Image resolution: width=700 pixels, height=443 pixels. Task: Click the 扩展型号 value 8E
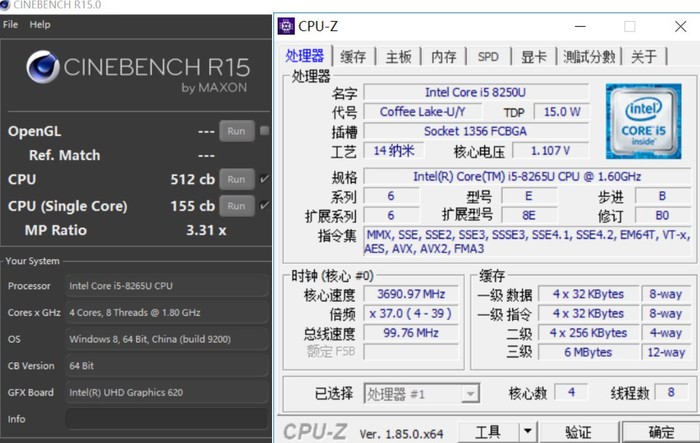[x=529, y=215]
